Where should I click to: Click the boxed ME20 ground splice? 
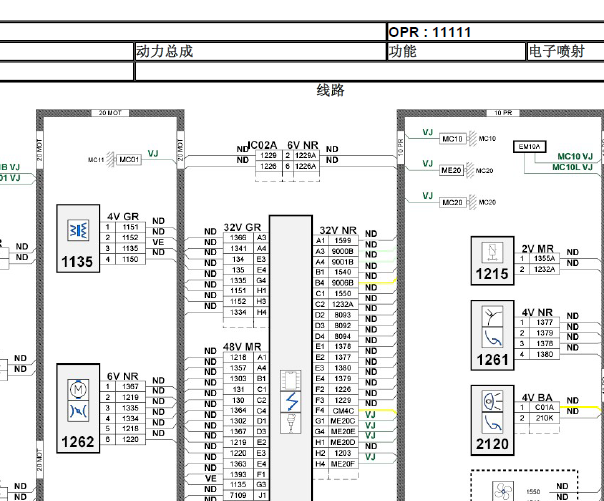click(451, 170)
